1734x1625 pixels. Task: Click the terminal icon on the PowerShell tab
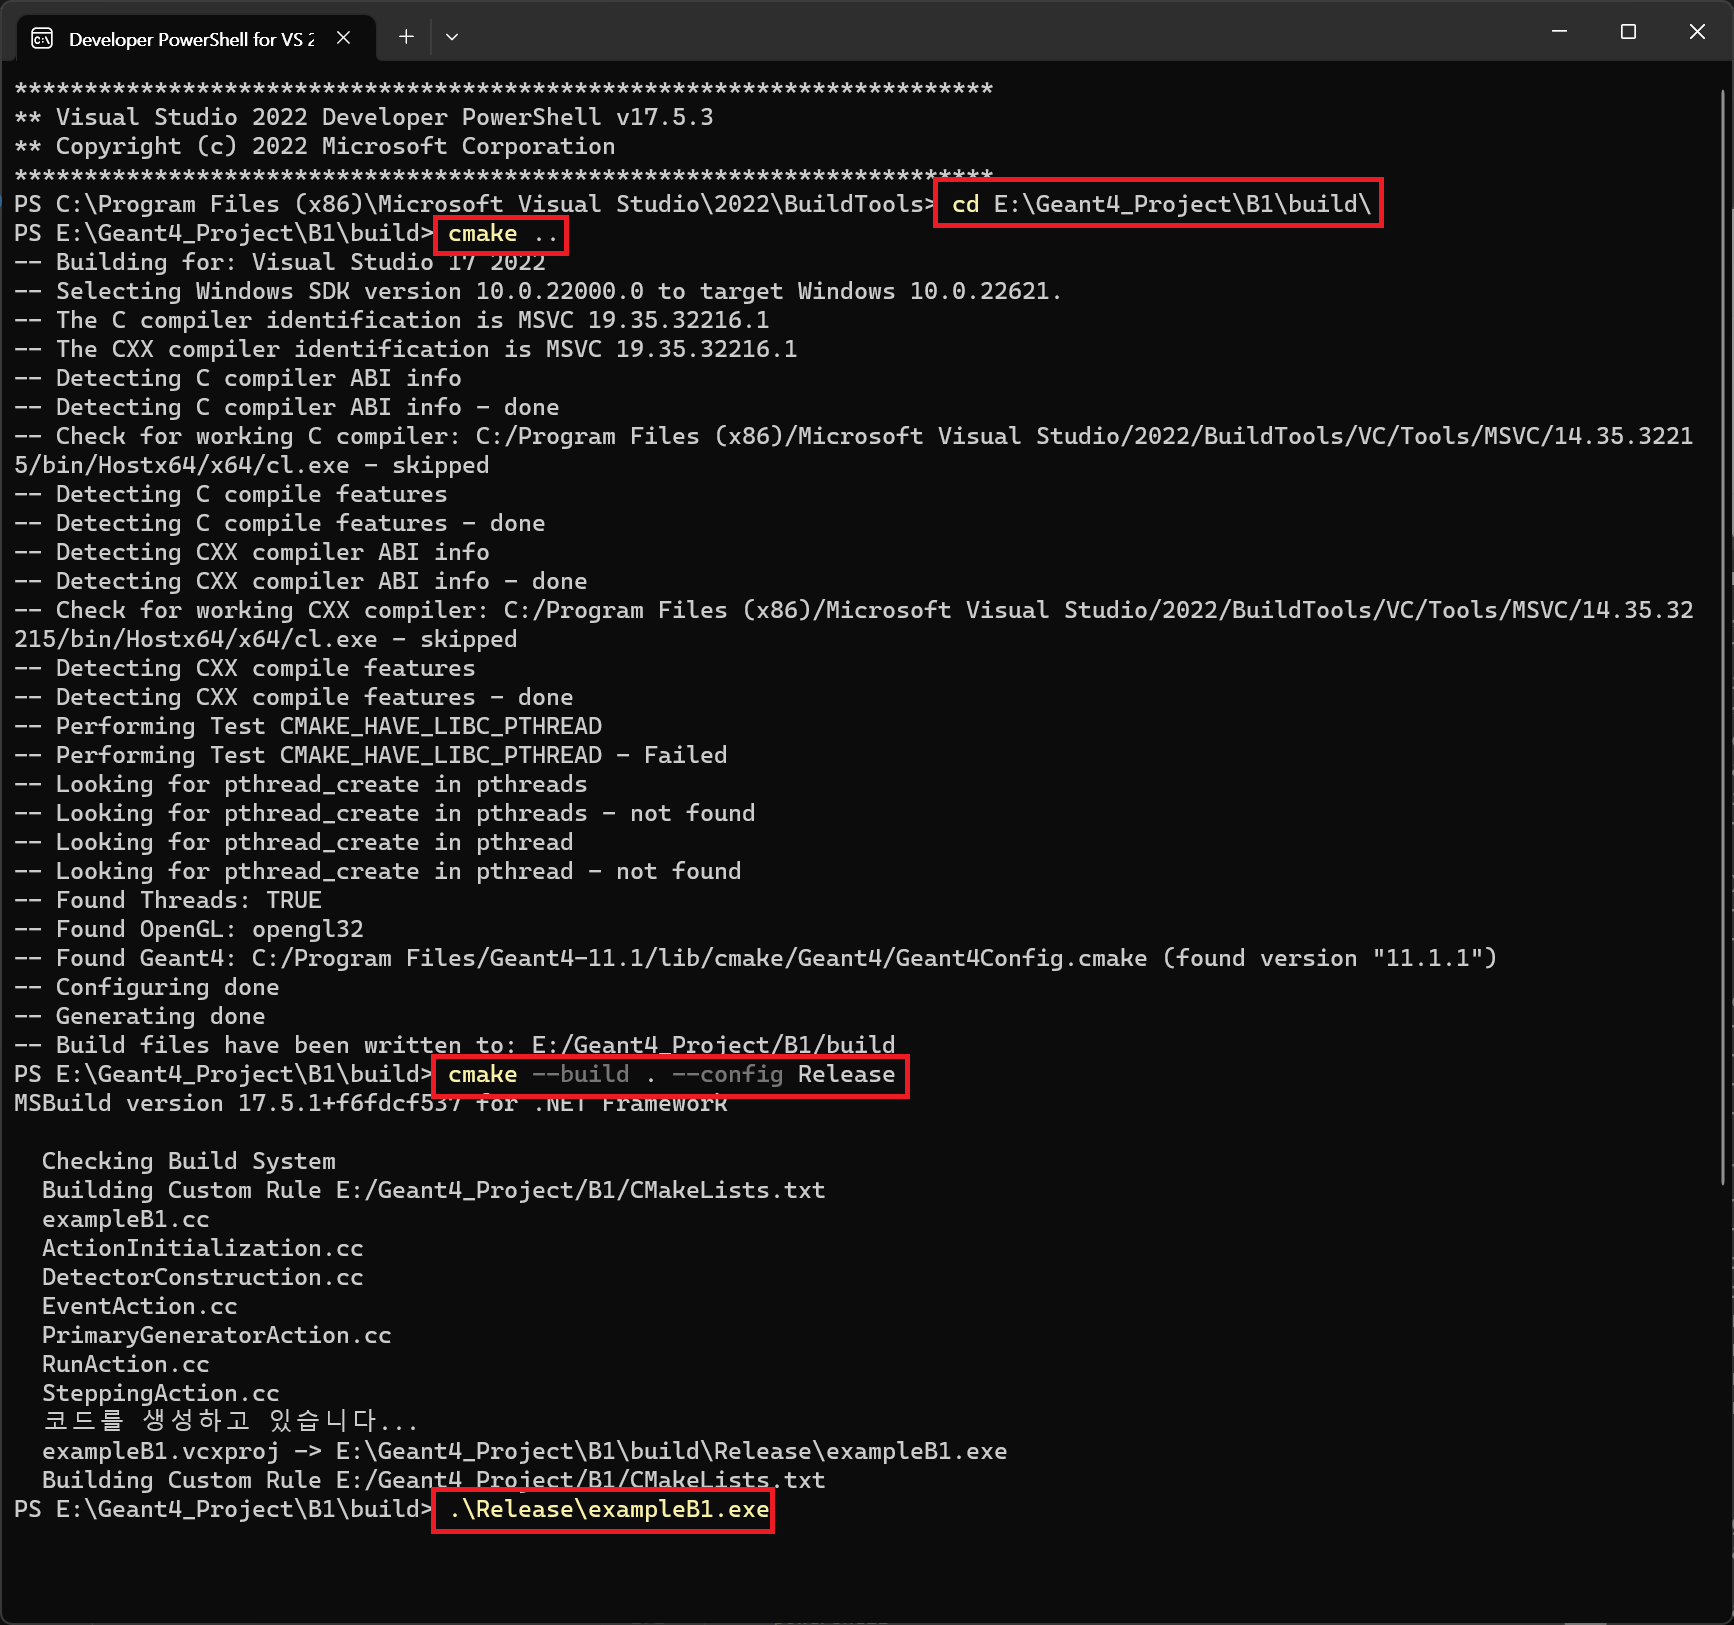click(42, 39)
